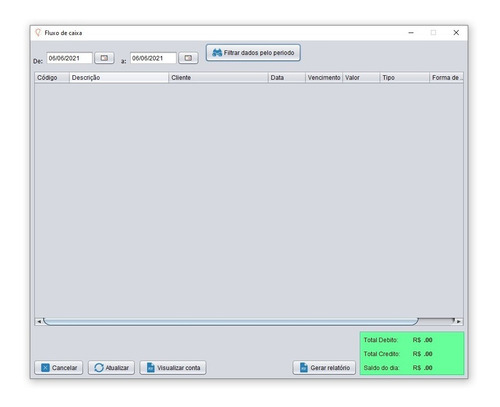Click the end date input field
Screen dimensions: 500x407
click(153, 58)
